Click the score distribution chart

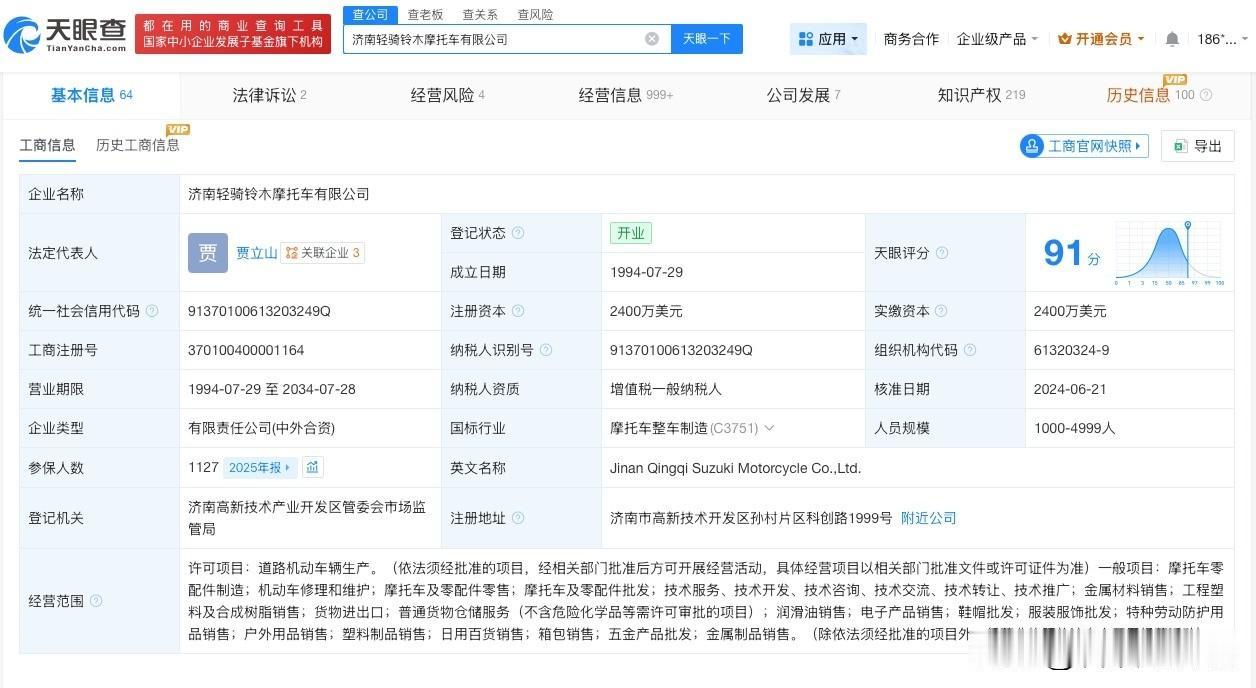pyautogui.click(x=1169, y=253)
